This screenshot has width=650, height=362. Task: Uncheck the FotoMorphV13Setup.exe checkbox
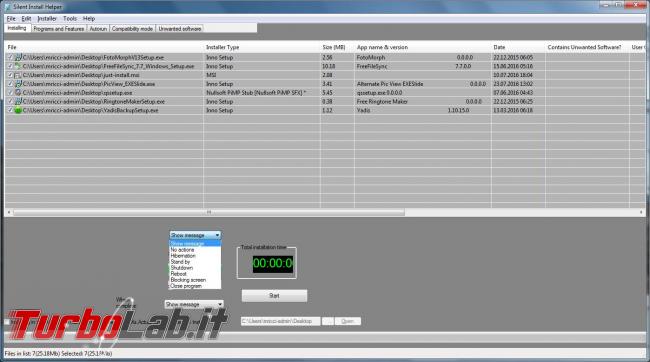[x=10, y=58]
